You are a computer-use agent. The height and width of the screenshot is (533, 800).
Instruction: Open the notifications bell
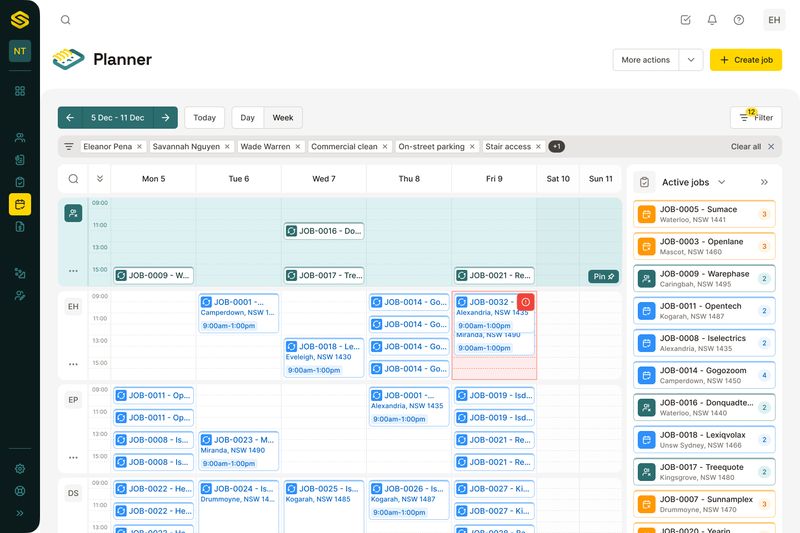click(712, 20)
